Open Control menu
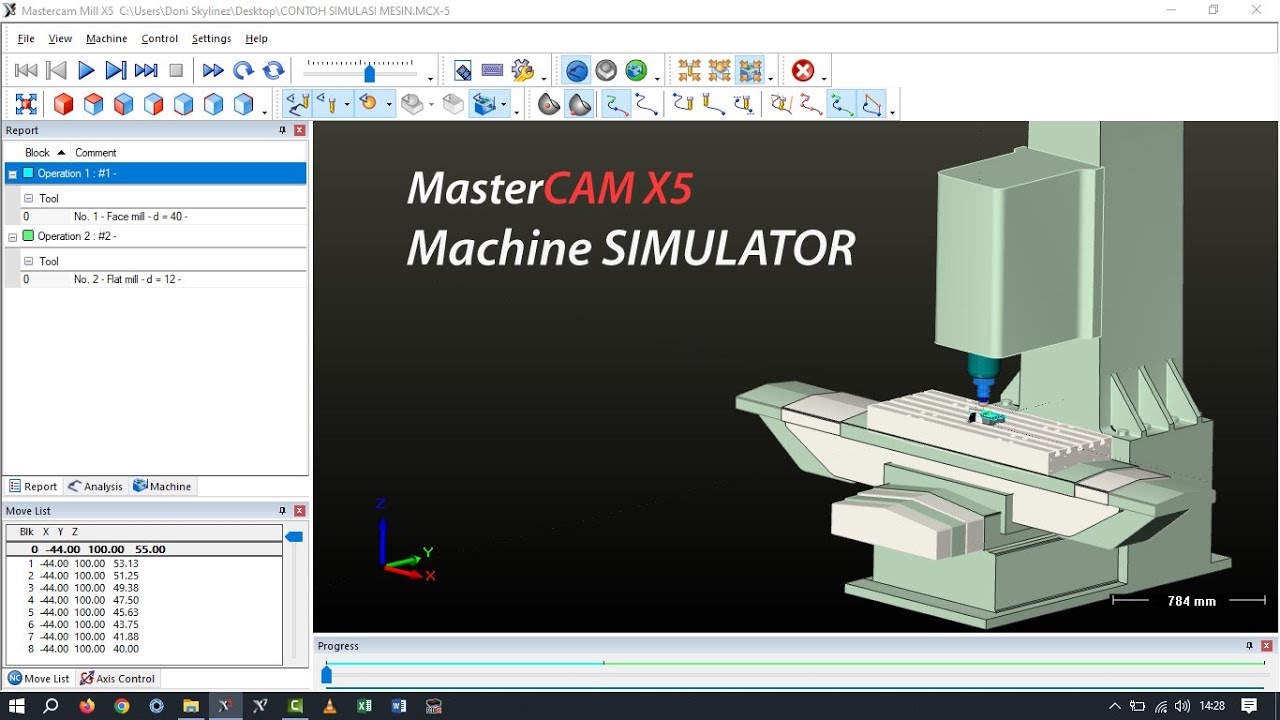Screen dimensions: 1280x720 pyautogui.click(x=159, y=38)
